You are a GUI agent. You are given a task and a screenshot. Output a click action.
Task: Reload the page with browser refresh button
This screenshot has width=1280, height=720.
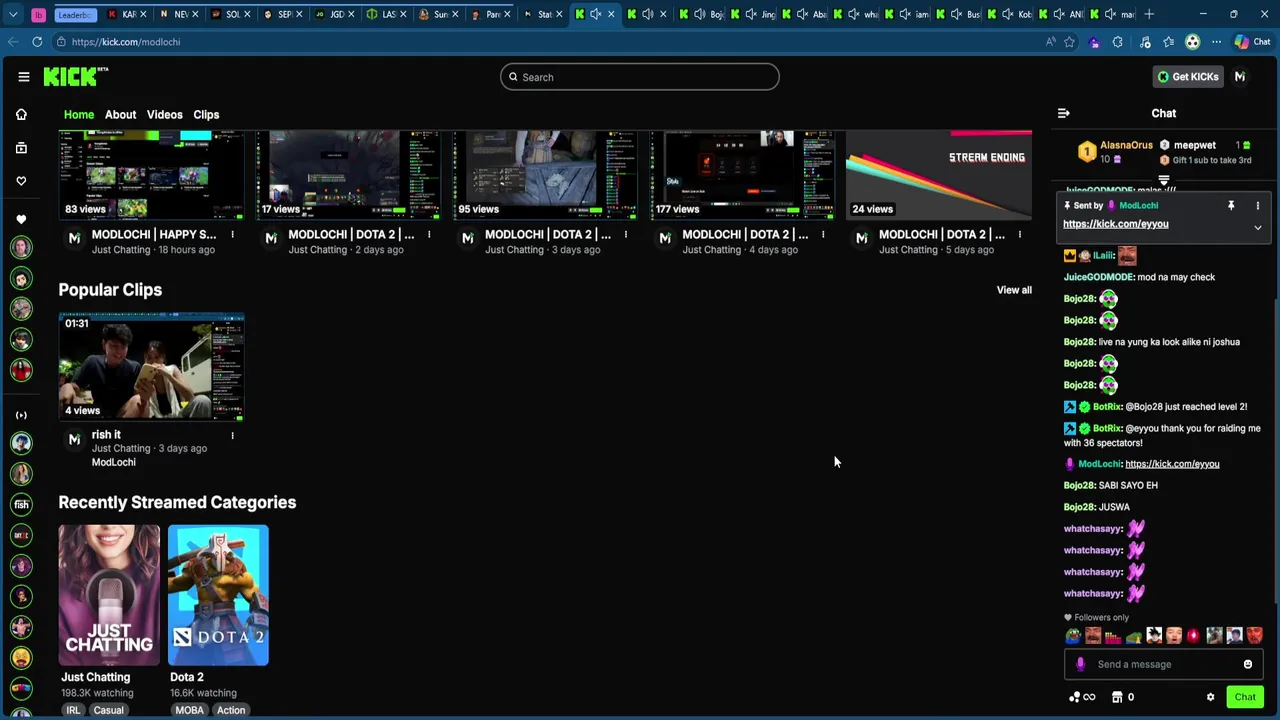(x=37, y=42)
